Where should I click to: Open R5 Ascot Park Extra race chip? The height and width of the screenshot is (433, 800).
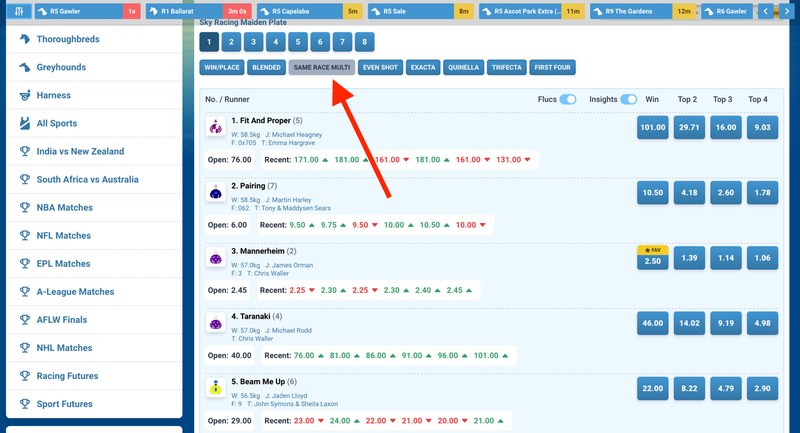(532, 11)
